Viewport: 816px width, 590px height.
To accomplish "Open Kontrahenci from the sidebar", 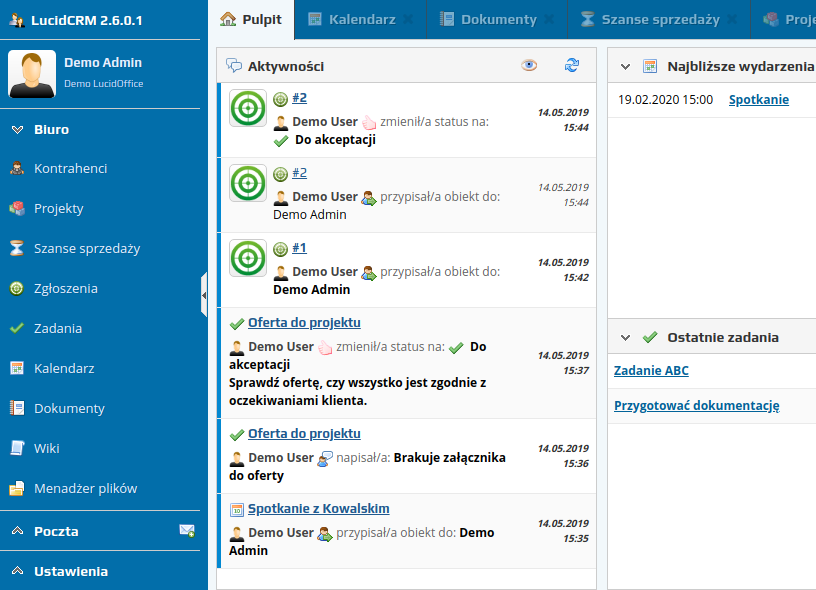I will point(70,169).
